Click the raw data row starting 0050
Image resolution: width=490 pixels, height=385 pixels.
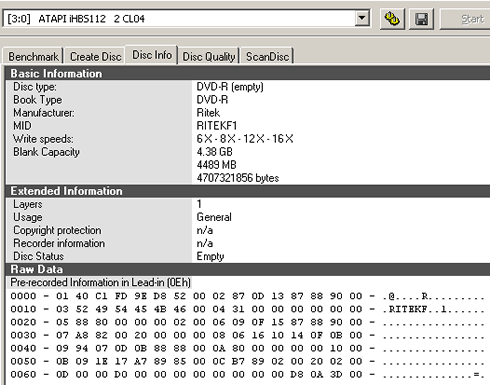click(247, 361)
